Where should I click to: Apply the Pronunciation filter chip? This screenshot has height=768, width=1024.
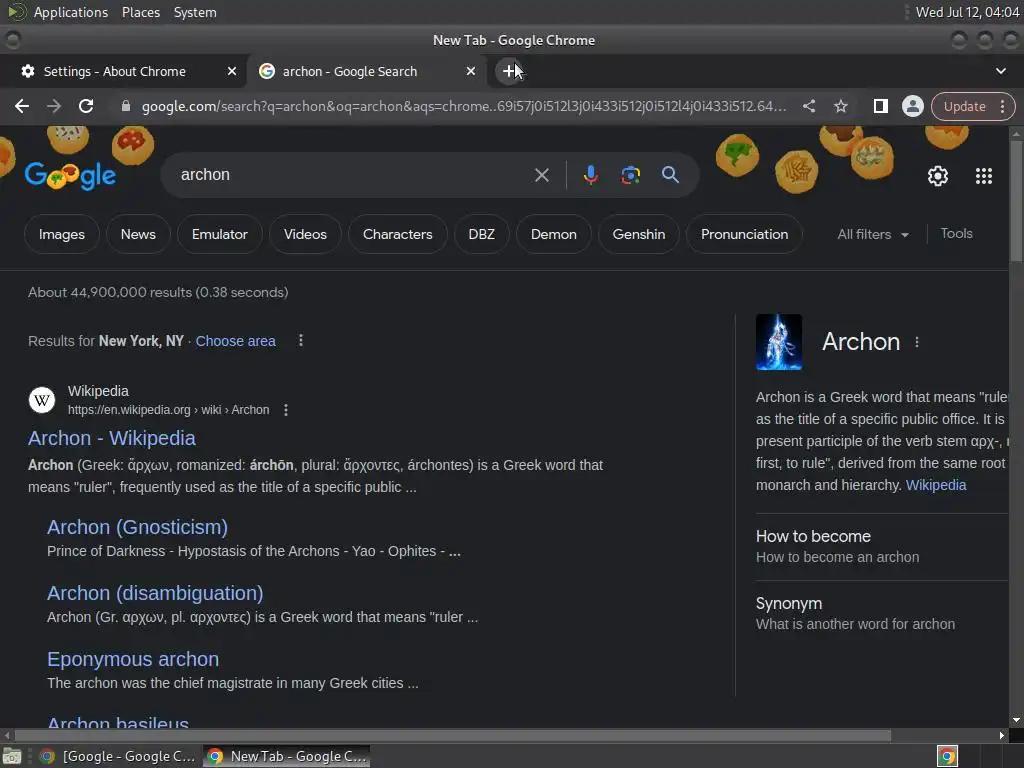(x=744, y=234)
